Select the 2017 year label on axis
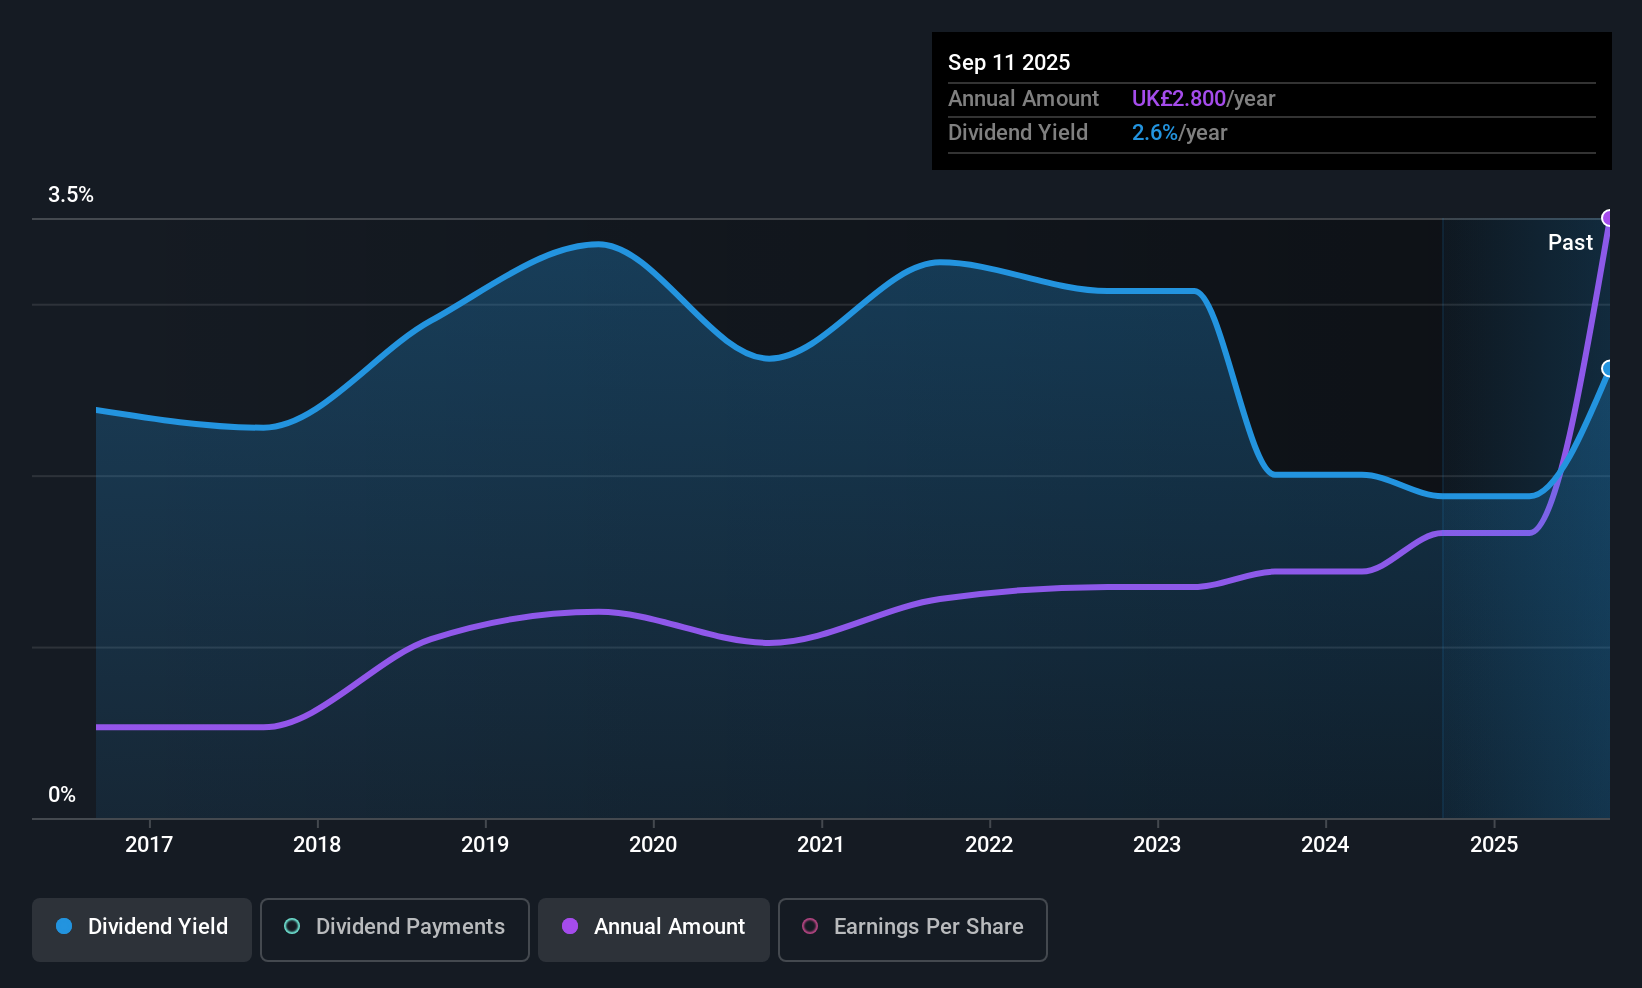The width and height of the screenshot is (1642, 988). coord(149,844)
